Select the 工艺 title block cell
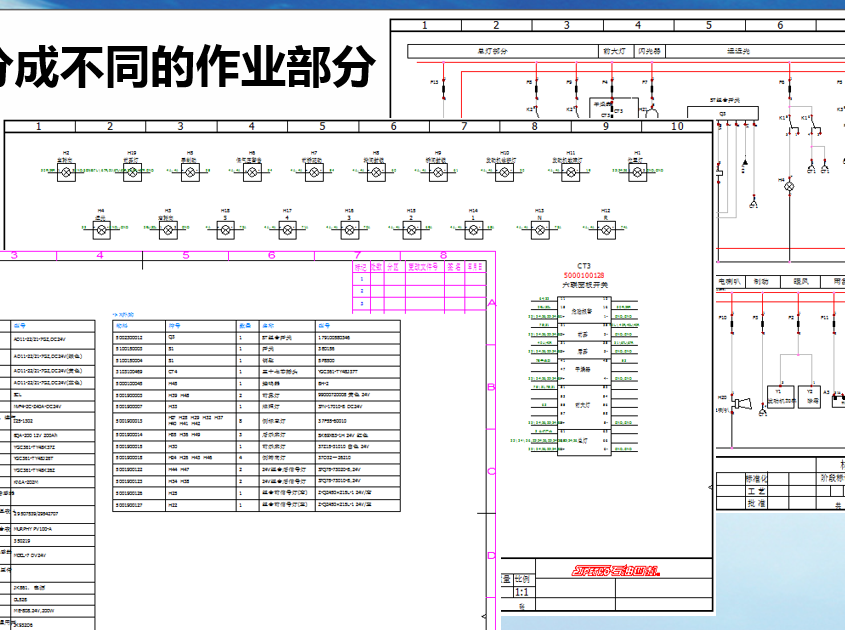This screenshot has width=845, height=630. (756, 491)
